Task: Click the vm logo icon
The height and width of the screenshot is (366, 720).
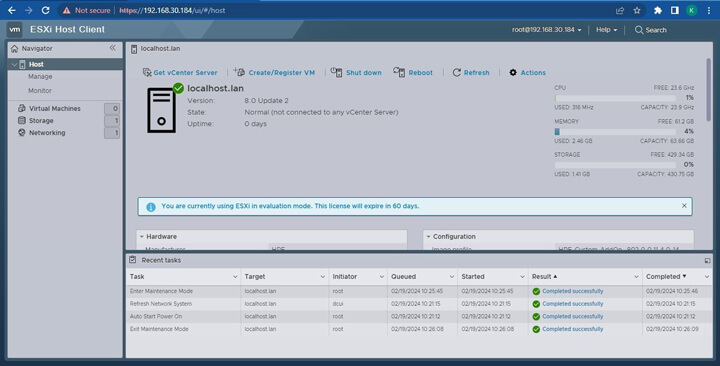Action: tap(15, 29)
